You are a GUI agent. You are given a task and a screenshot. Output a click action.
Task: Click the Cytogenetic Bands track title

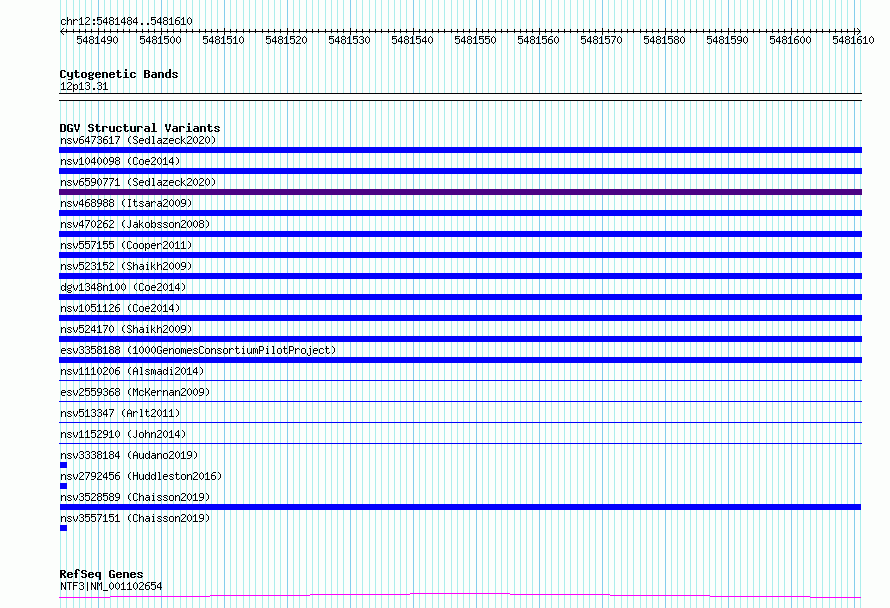click(119, 74)
